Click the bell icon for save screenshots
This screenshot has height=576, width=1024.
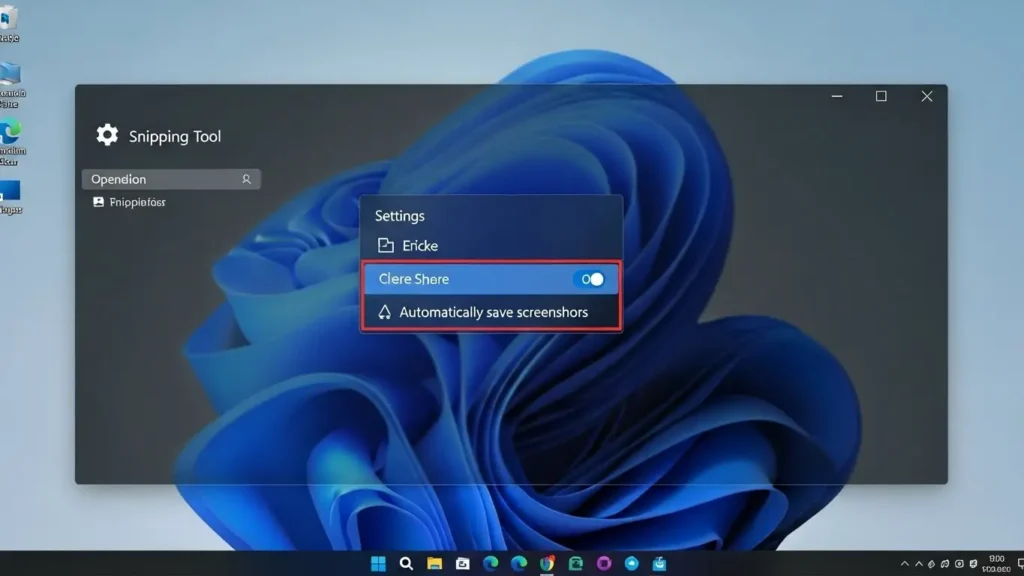pos(385,312)
